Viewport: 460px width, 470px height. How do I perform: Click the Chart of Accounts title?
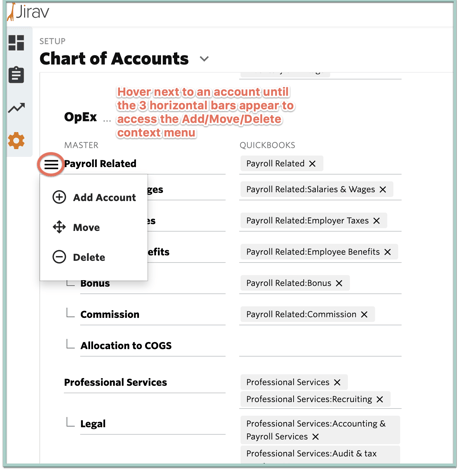pos(114,59)
